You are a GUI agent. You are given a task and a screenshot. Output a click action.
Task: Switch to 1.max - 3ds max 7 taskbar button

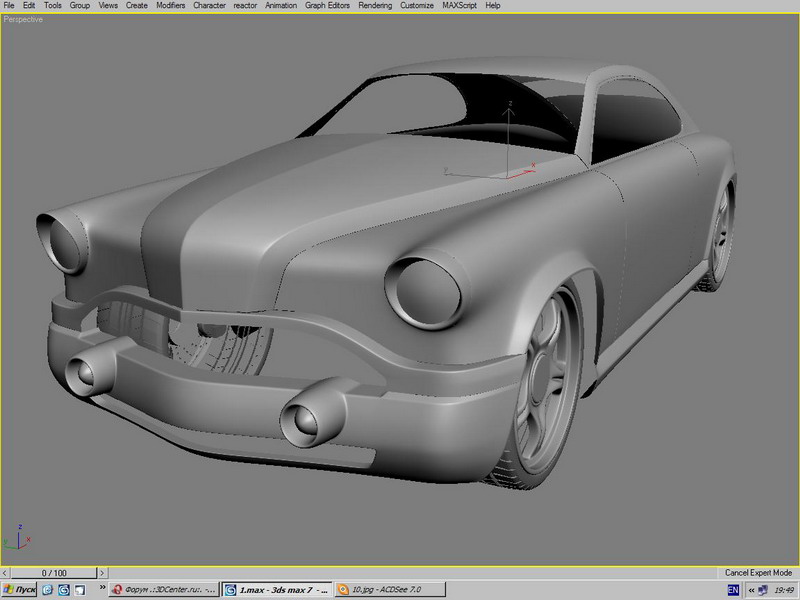(x=277, y=590)
